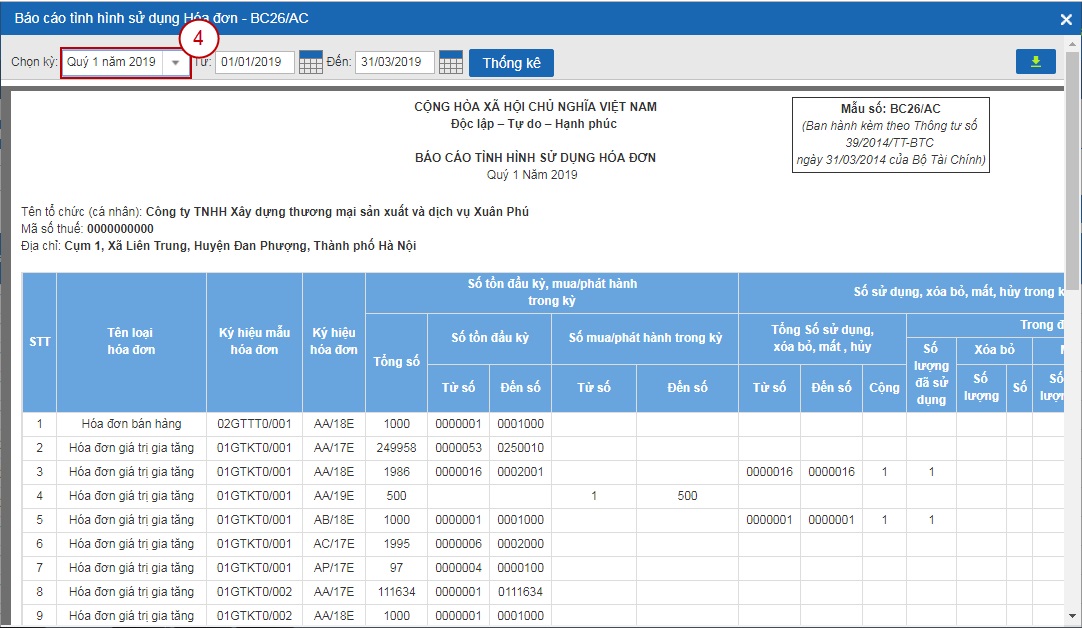Click 'Đến số' value '0002001' in row 3
This screenshot has width=1082, height=628.
520,472
